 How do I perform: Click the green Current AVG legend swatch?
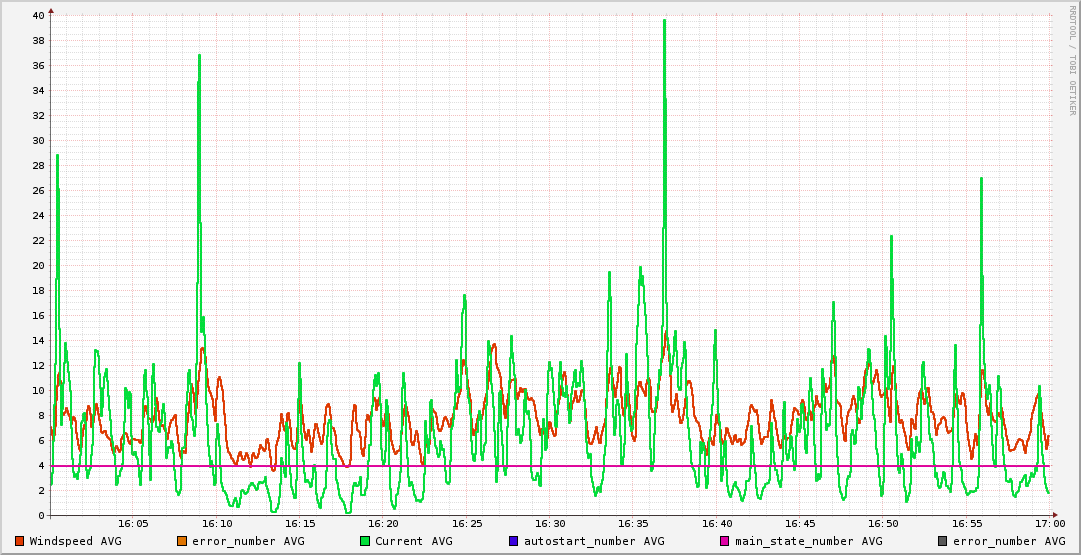coord(365,541)
